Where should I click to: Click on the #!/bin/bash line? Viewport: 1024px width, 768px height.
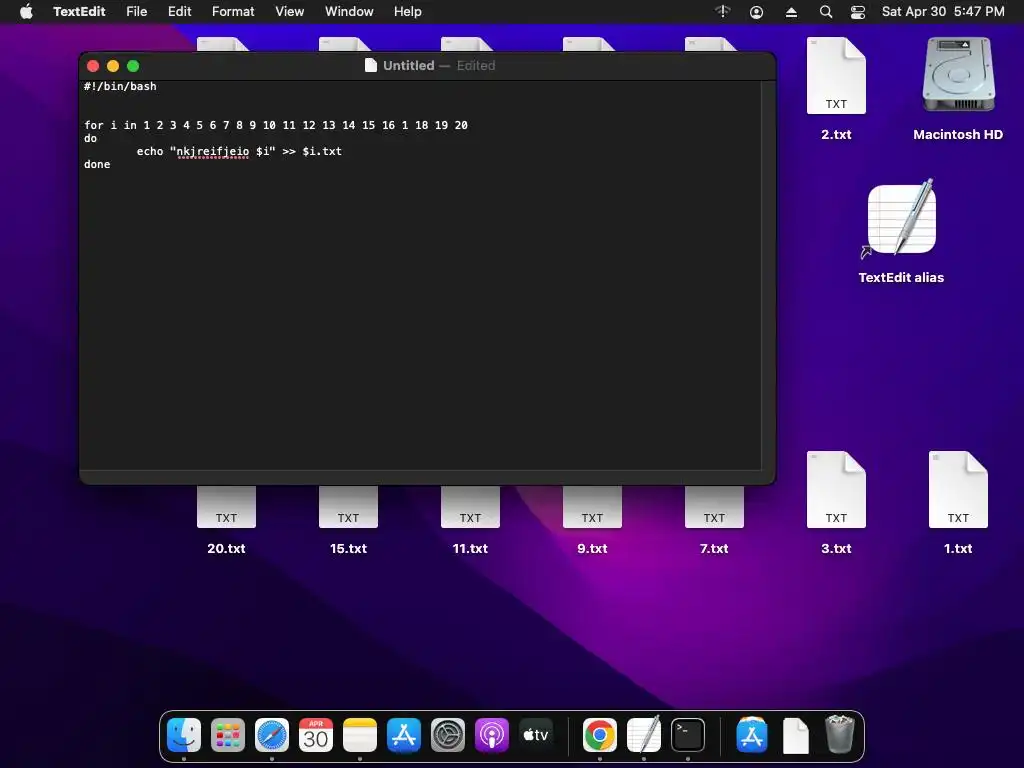pos(120,86)
